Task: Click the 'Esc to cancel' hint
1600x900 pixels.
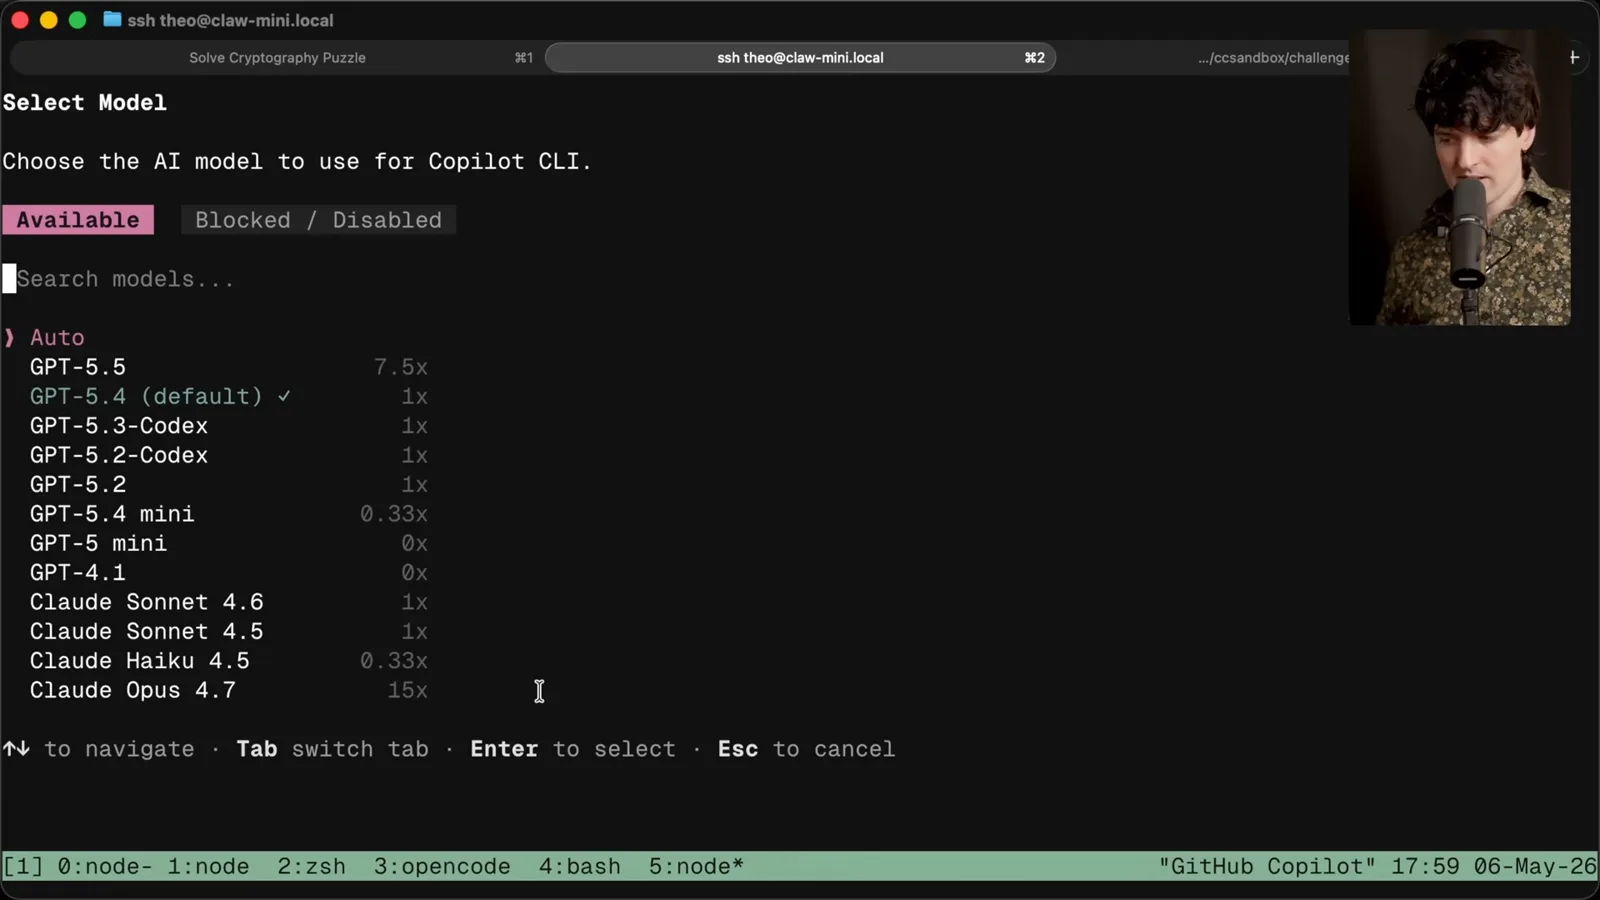Action: click(x=806, y=749)
